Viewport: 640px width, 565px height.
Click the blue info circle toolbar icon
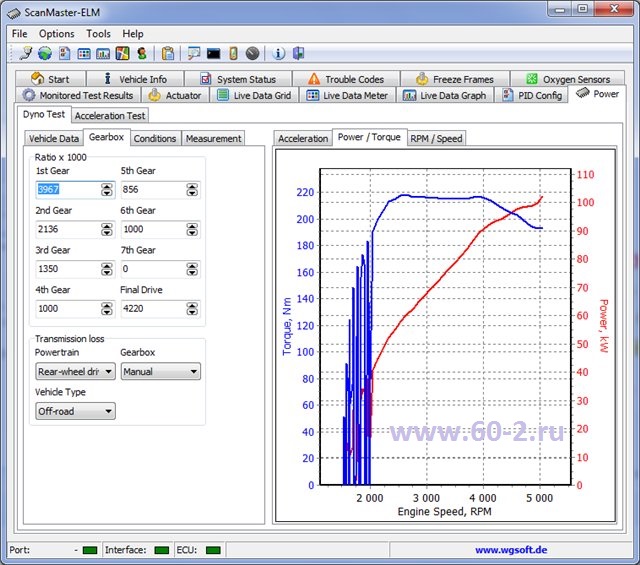pos(279,53)
